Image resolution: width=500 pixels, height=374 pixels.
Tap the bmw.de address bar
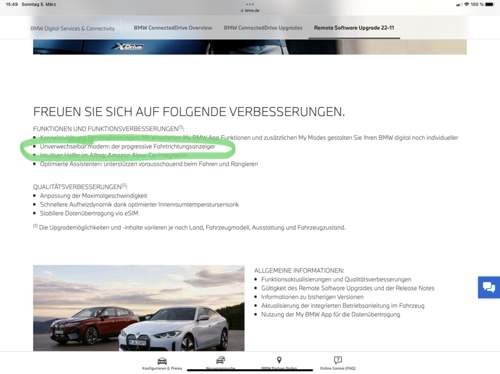250,11
